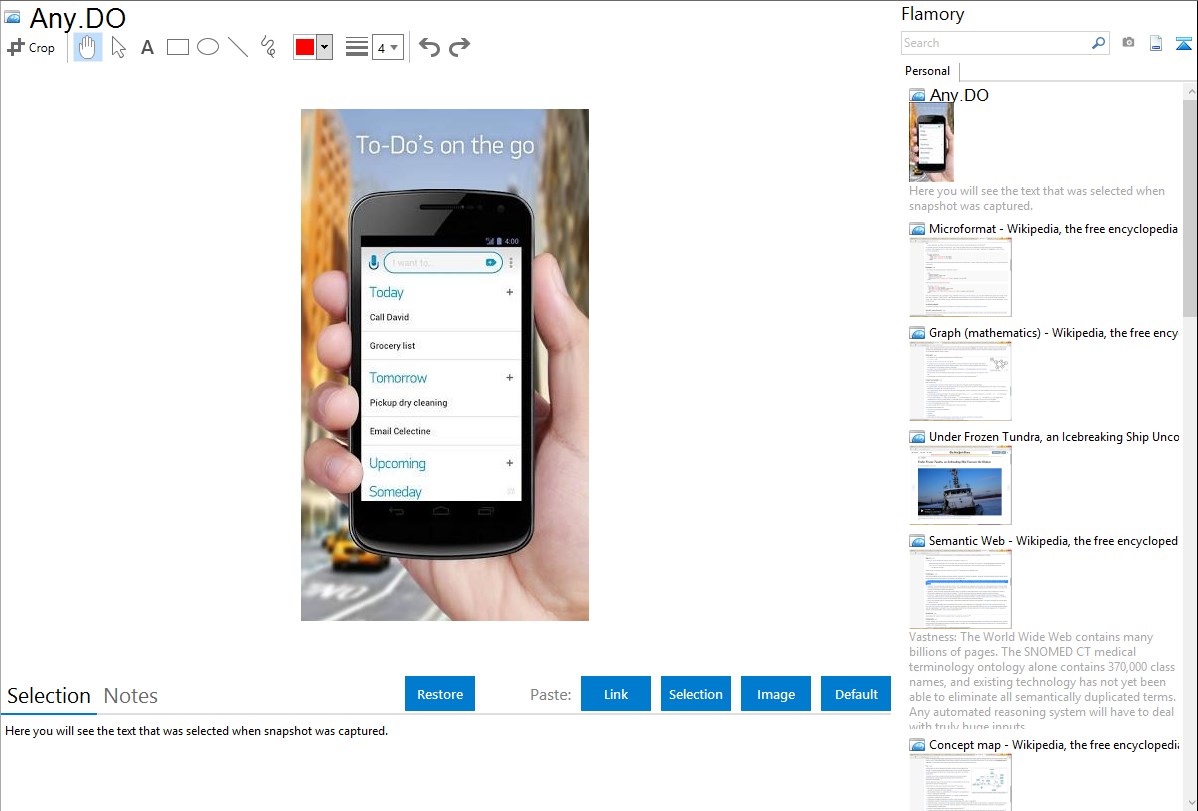
Task: Activate the hand pan tool
Action: pos(87,47)
